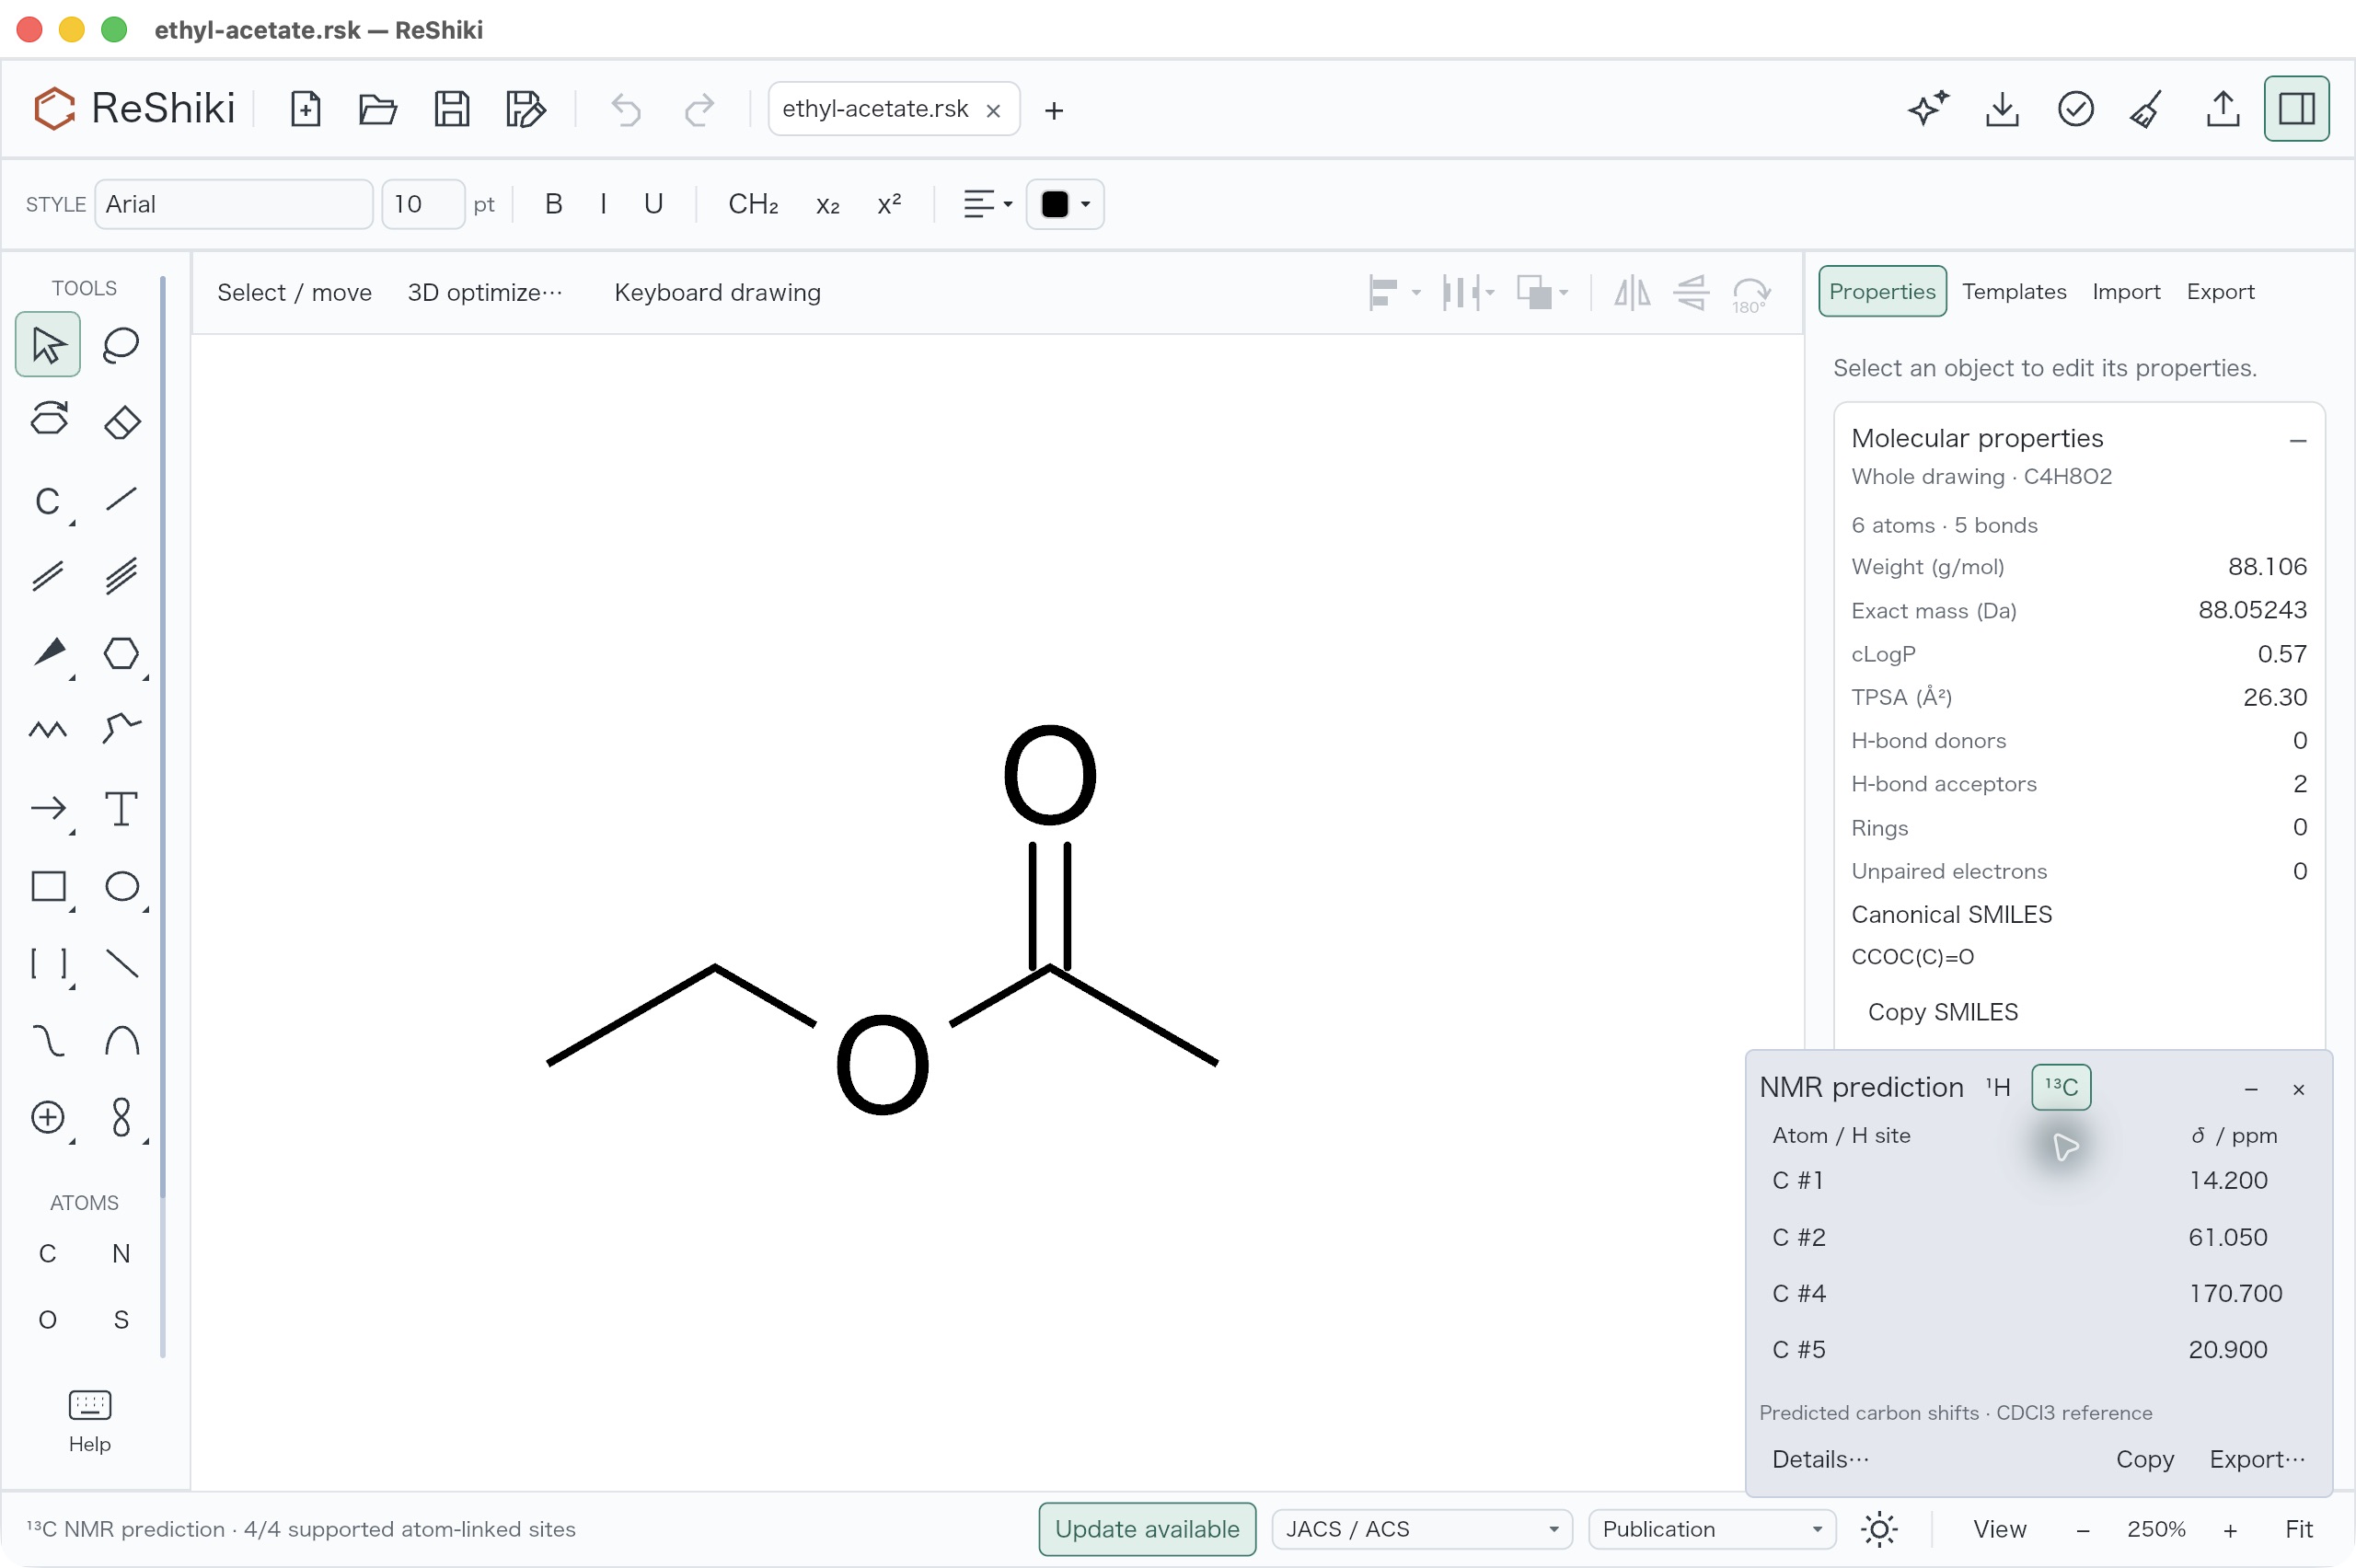
Task: Select the Eraser tool
Action: (121, 421)
